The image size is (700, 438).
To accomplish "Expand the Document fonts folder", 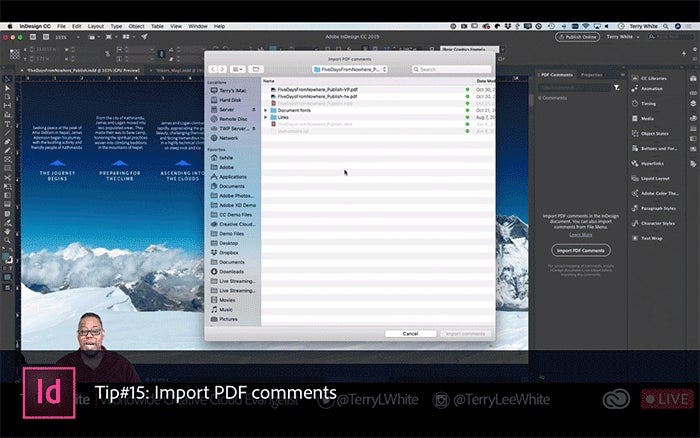I will (x=266, y=109).
